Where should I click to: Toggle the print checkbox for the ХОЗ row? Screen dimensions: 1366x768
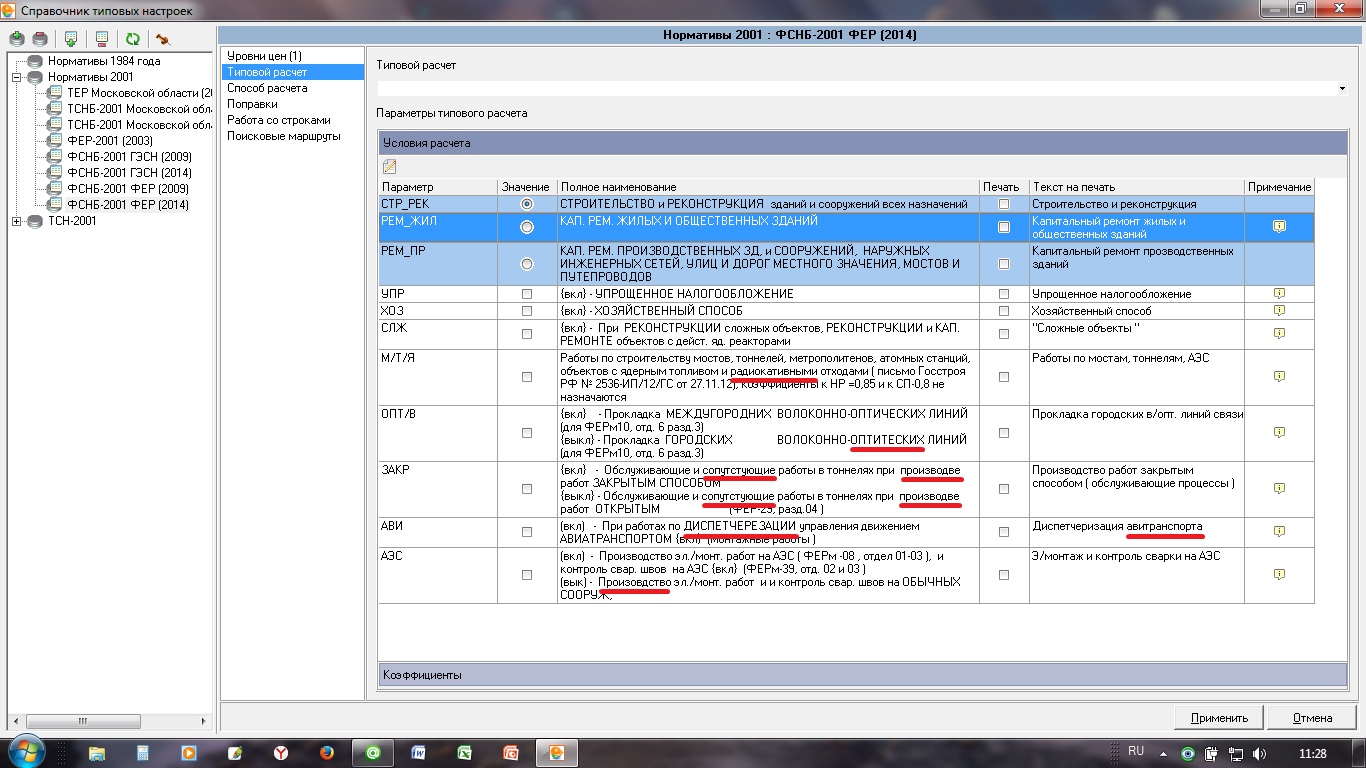tap(1004, 311)
